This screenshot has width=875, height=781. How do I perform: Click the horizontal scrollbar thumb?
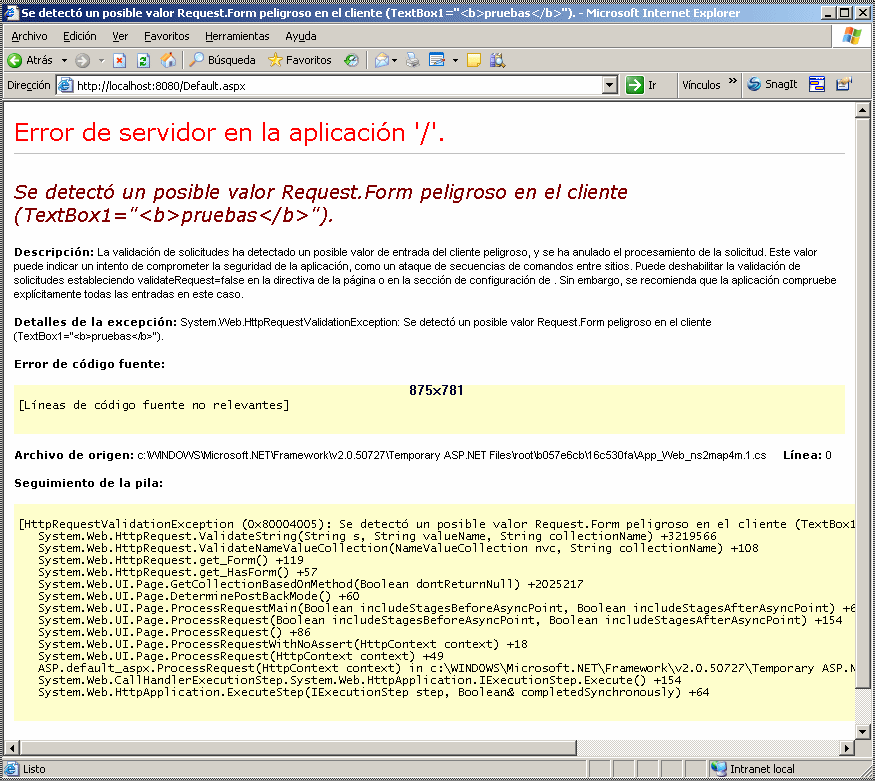(x=298, y=748)
